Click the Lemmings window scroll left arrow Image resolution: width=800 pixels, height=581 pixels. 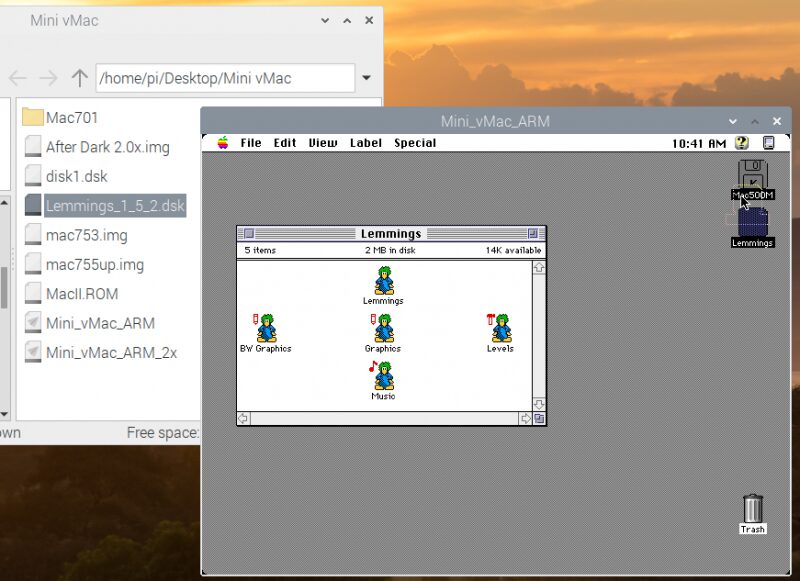pos(243,419)
